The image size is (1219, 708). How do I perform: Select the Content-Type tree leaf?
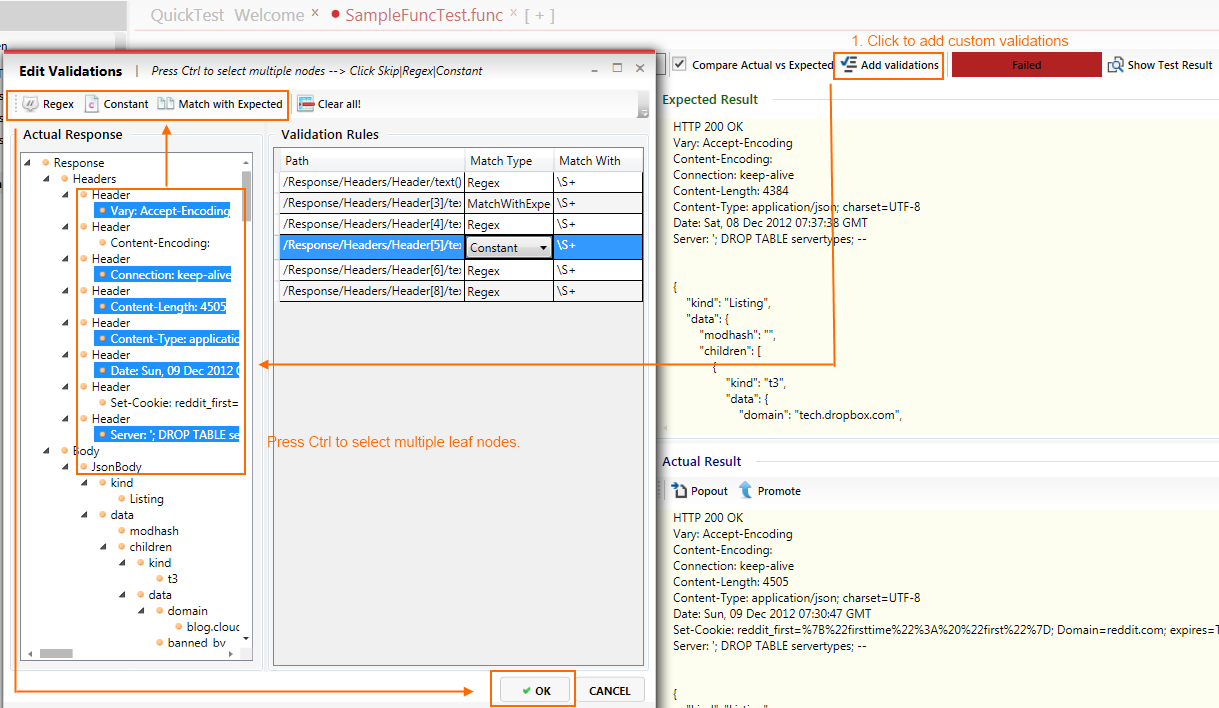pyautogui.click(x=173, y=339)
